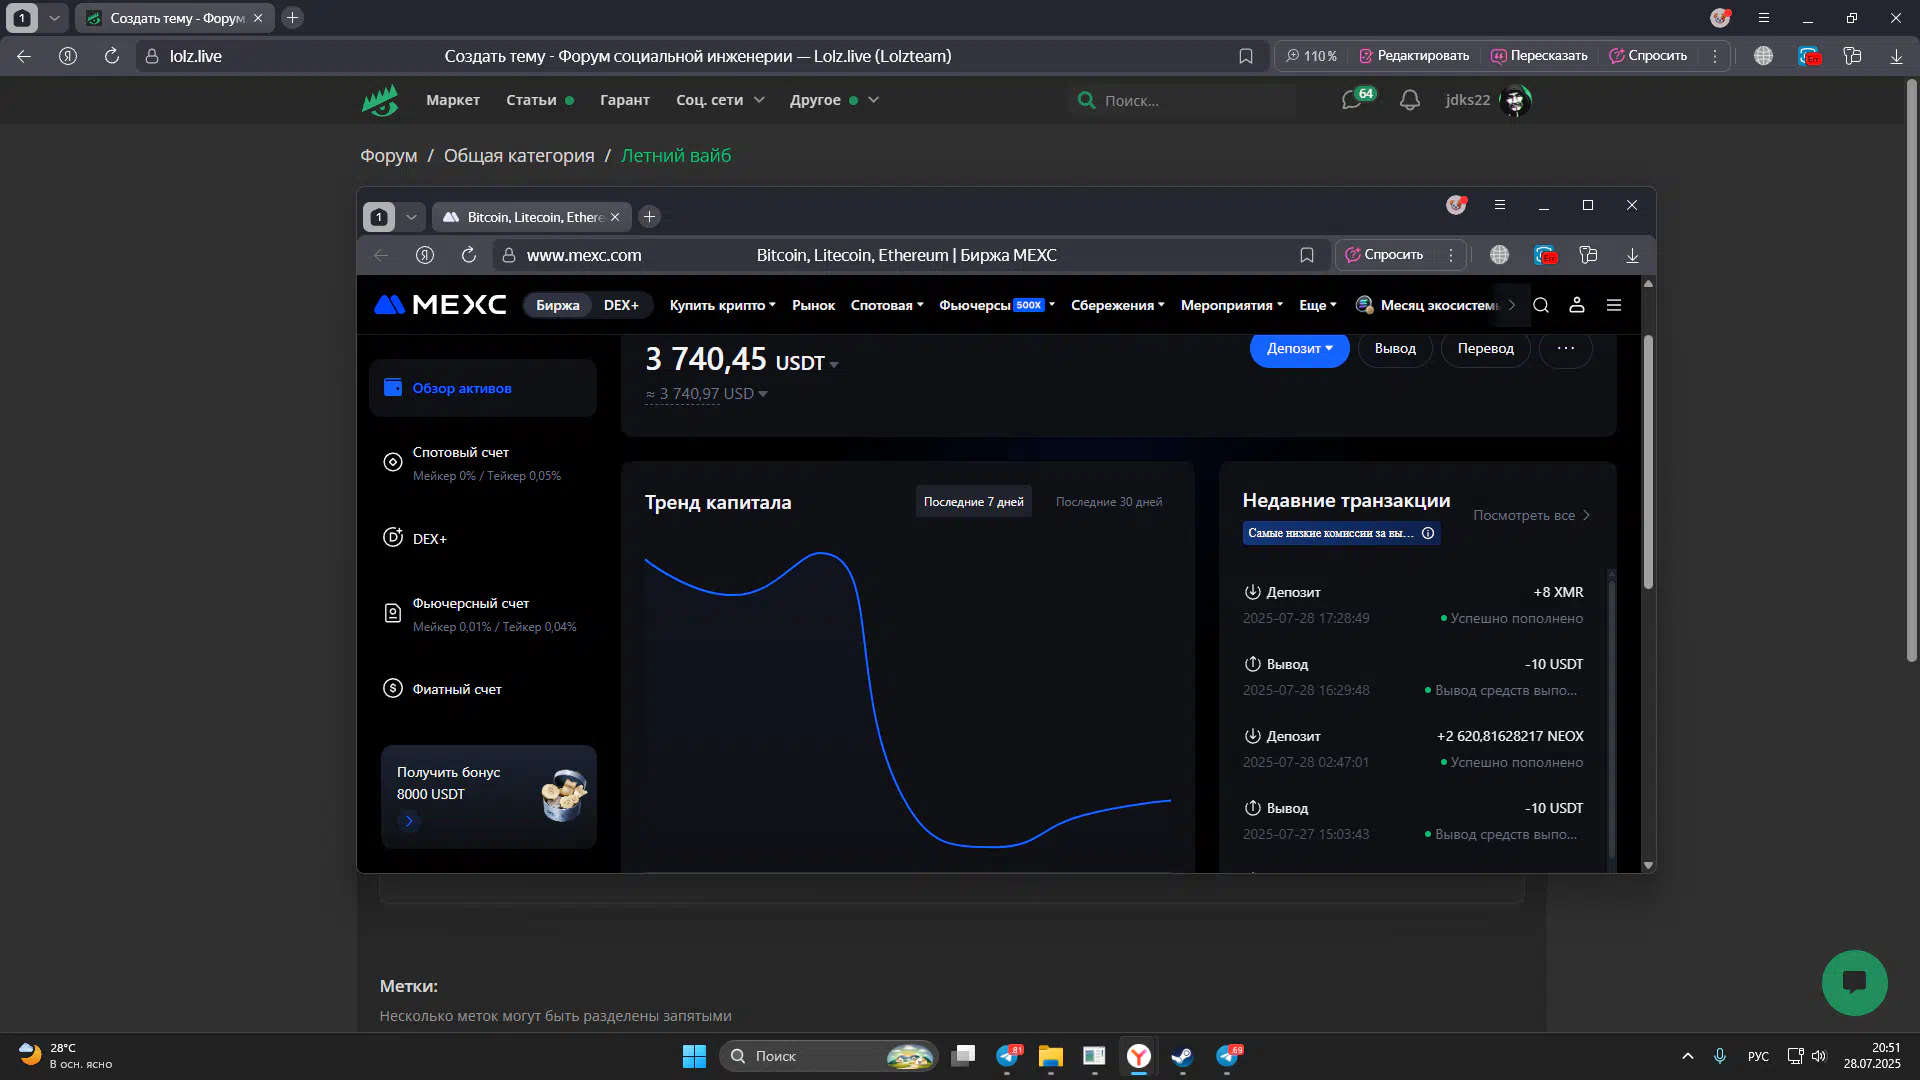Click the Перевод button

(x=1485, y=349)
